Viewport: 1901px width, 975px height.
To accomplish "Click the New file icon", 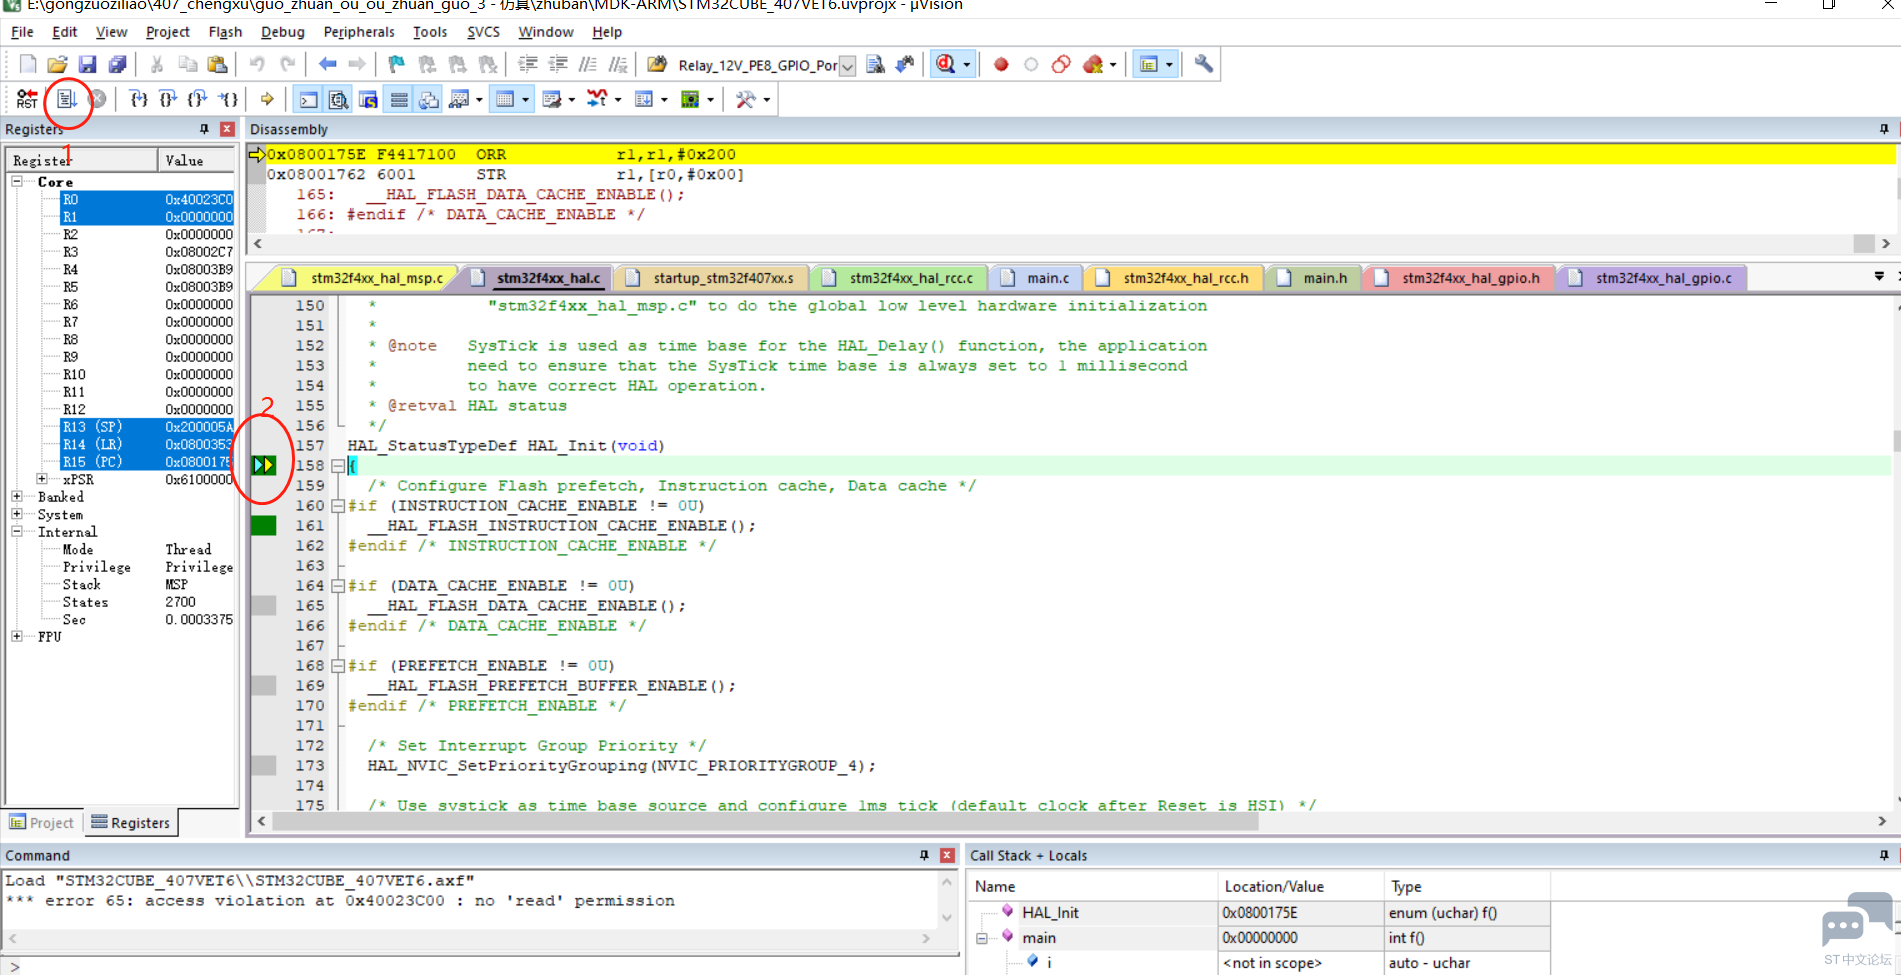I will coord(28,64).
